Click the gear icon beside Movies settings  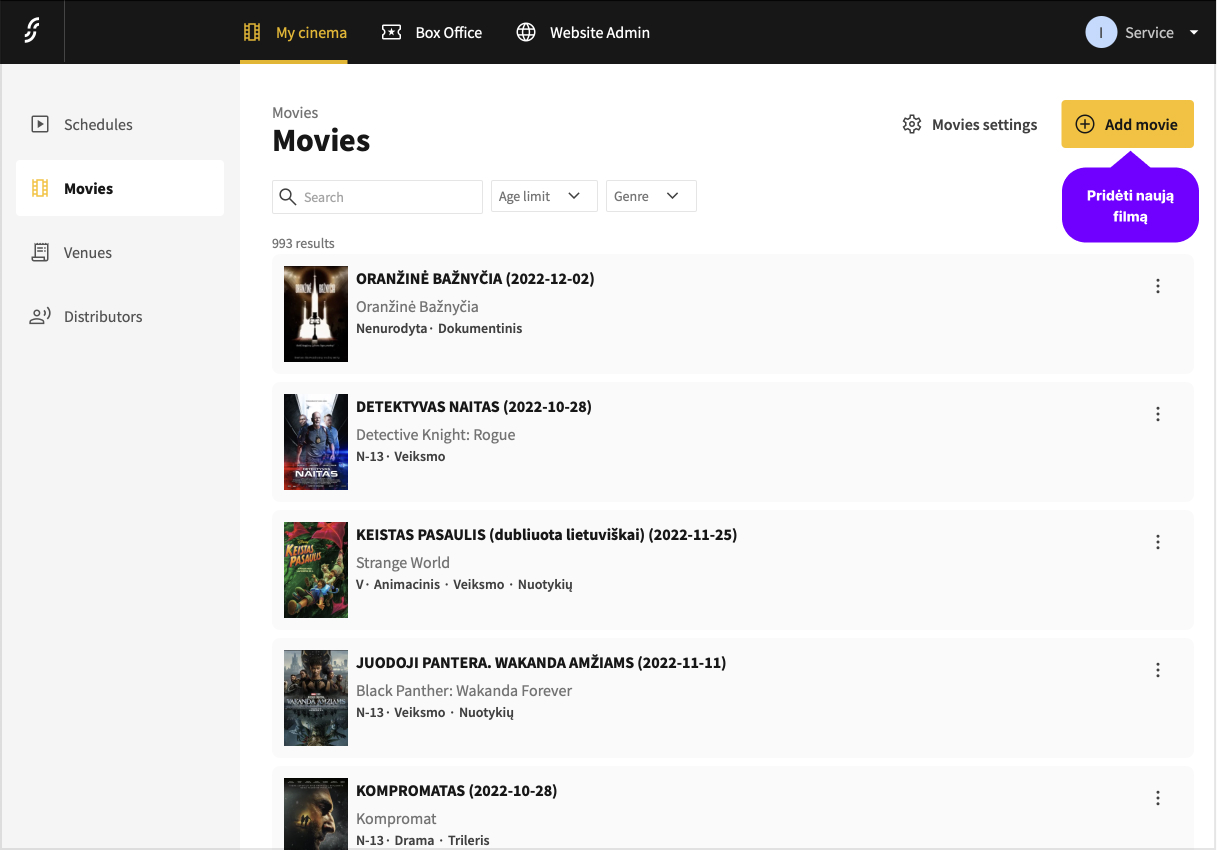click(x=912, y=125)
